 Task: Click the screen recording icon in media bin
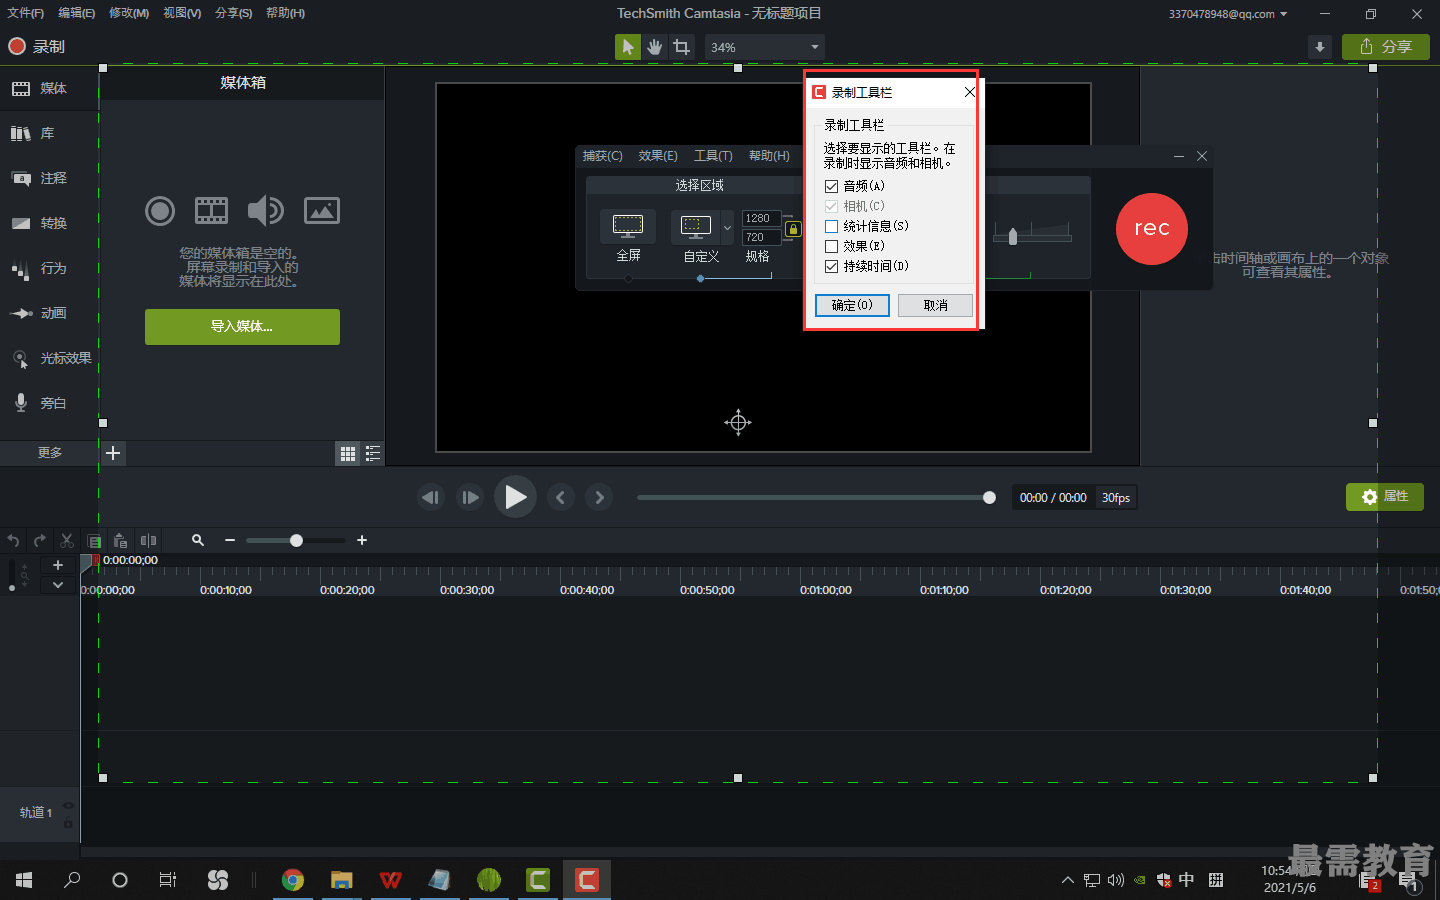click(x=160, y=211)
